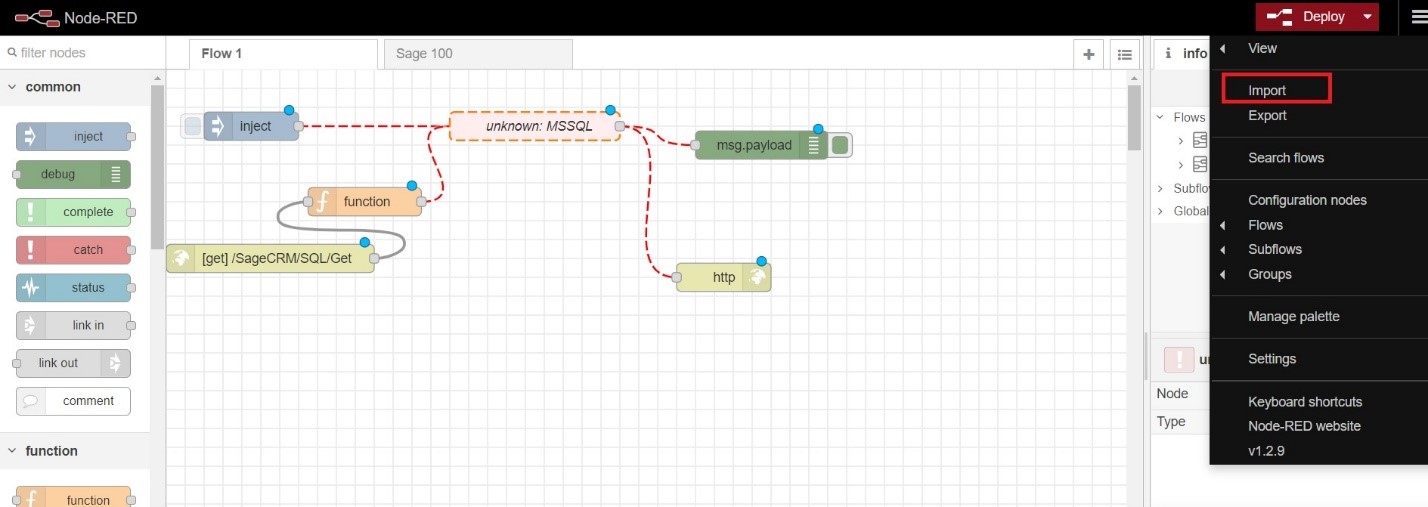Choose Import from the menu

[1267, 90]
